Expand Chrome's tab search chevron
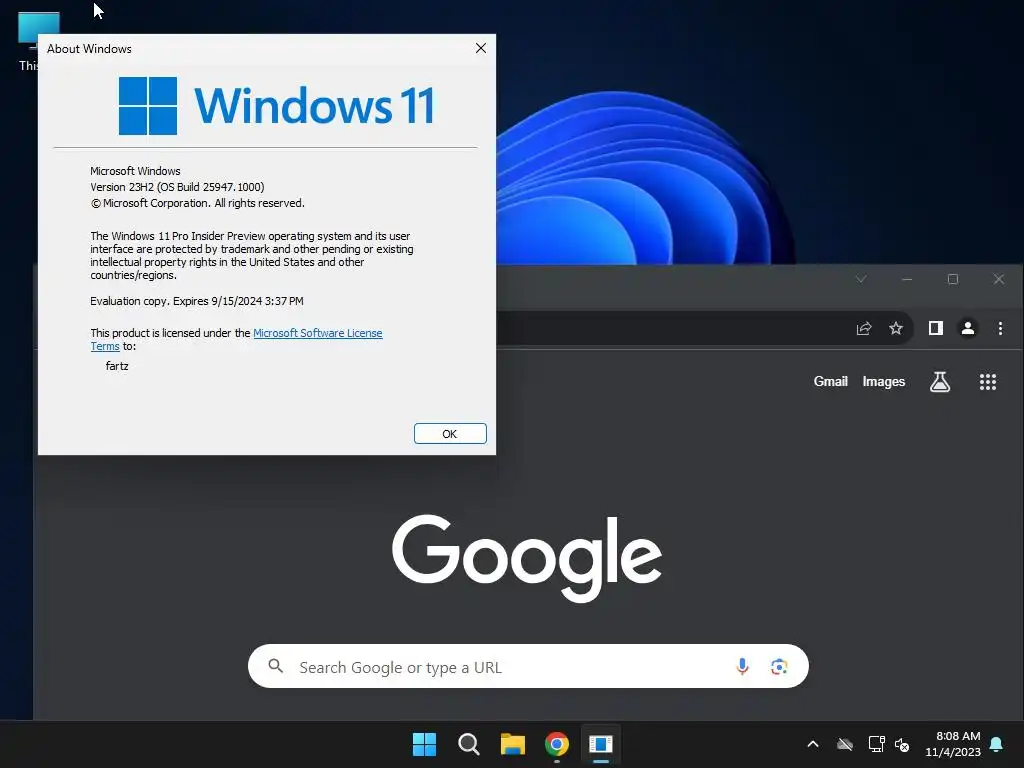The width and height of the screenshot is (1024, 768). click(x=861, y=279)
